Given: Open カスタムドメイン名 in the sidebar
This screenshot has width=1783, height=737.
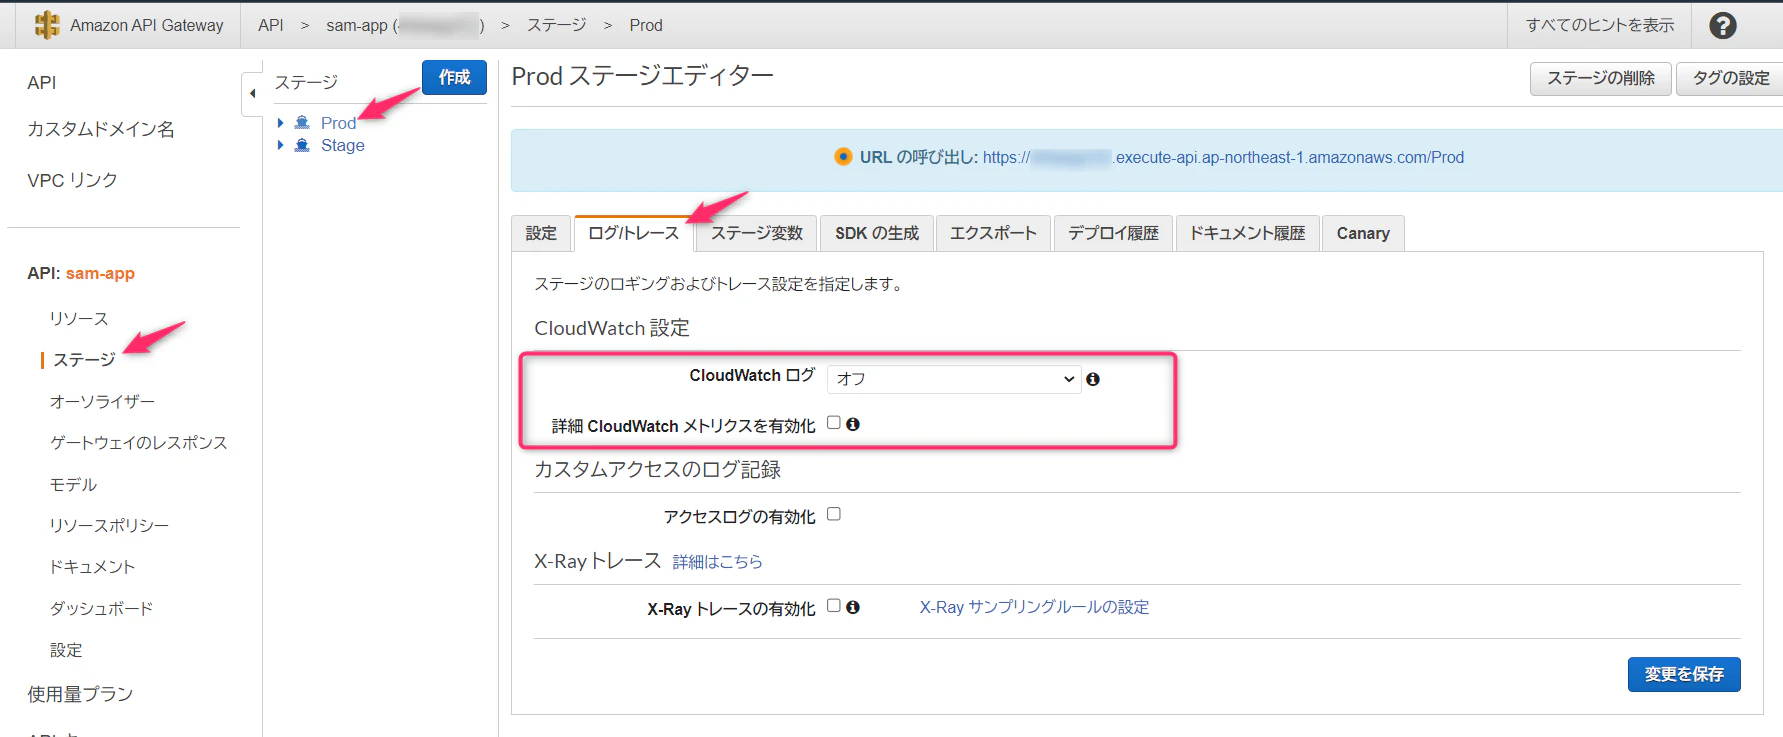Looking at the screenshot, I should click(x=101, y=129).
